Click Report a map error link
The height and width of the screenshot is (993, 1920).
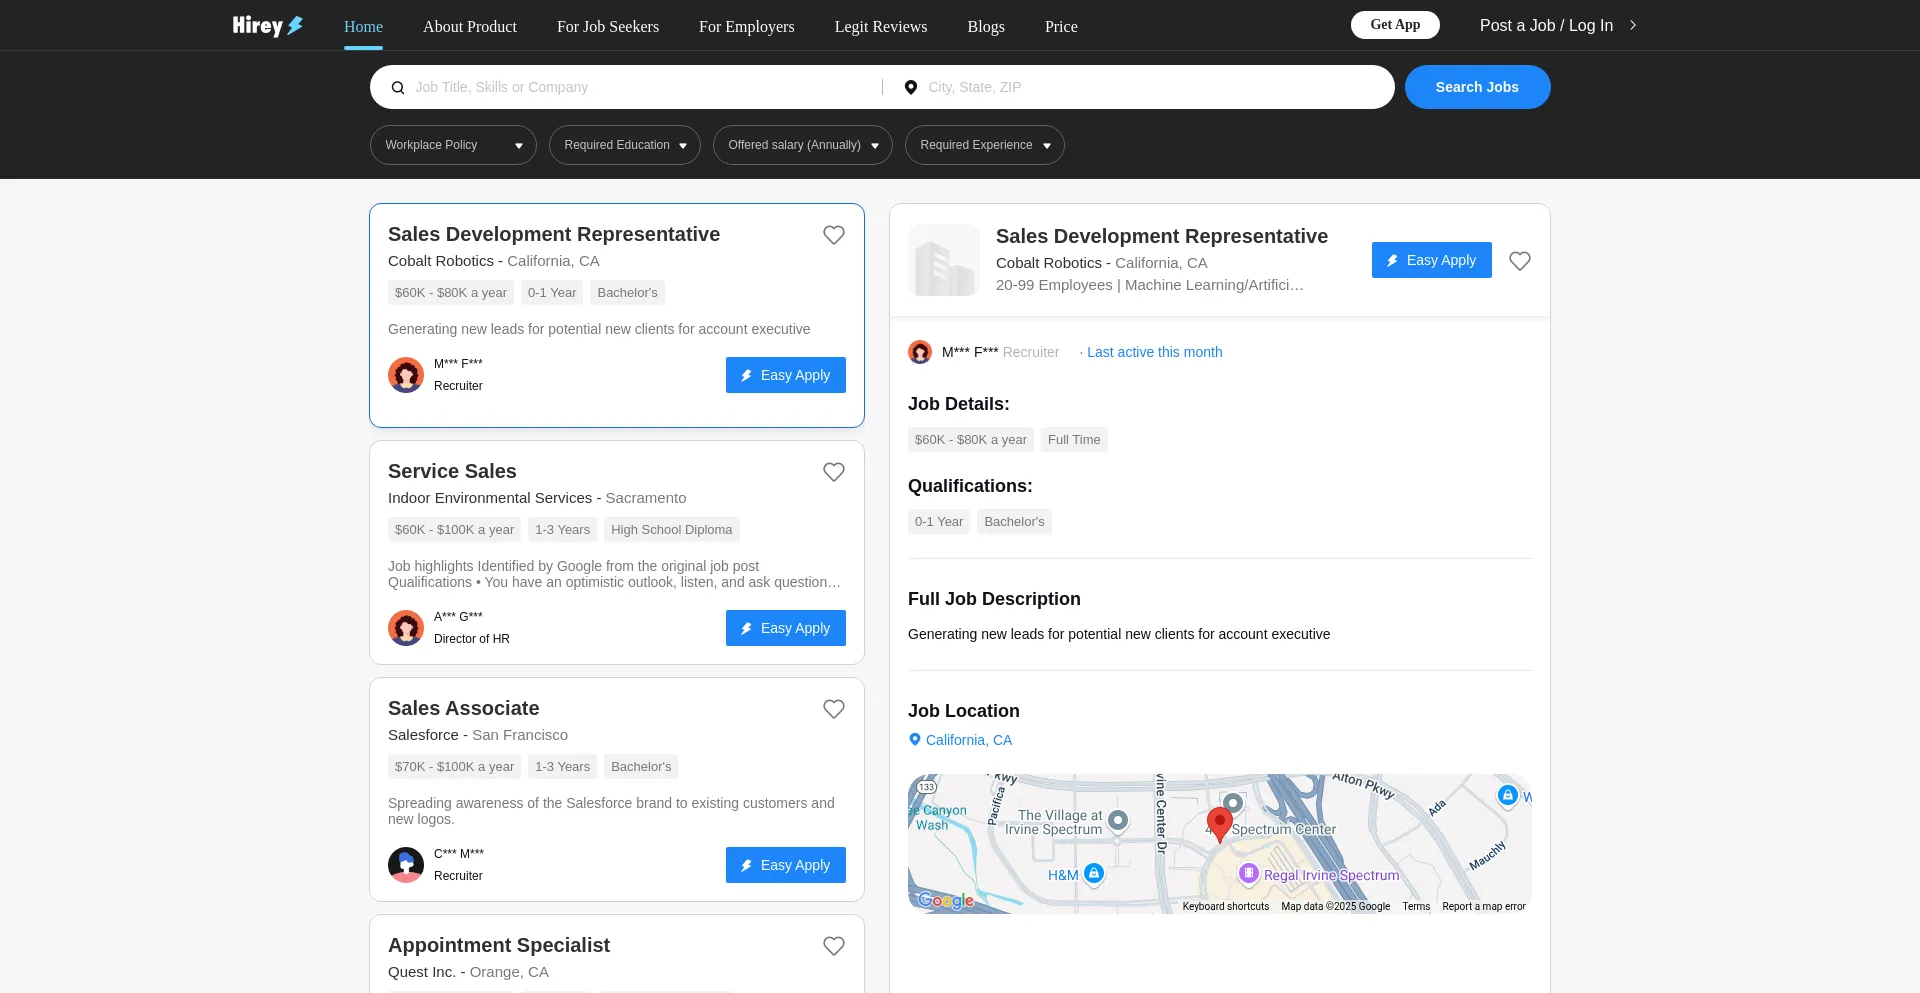point(1484,907)
